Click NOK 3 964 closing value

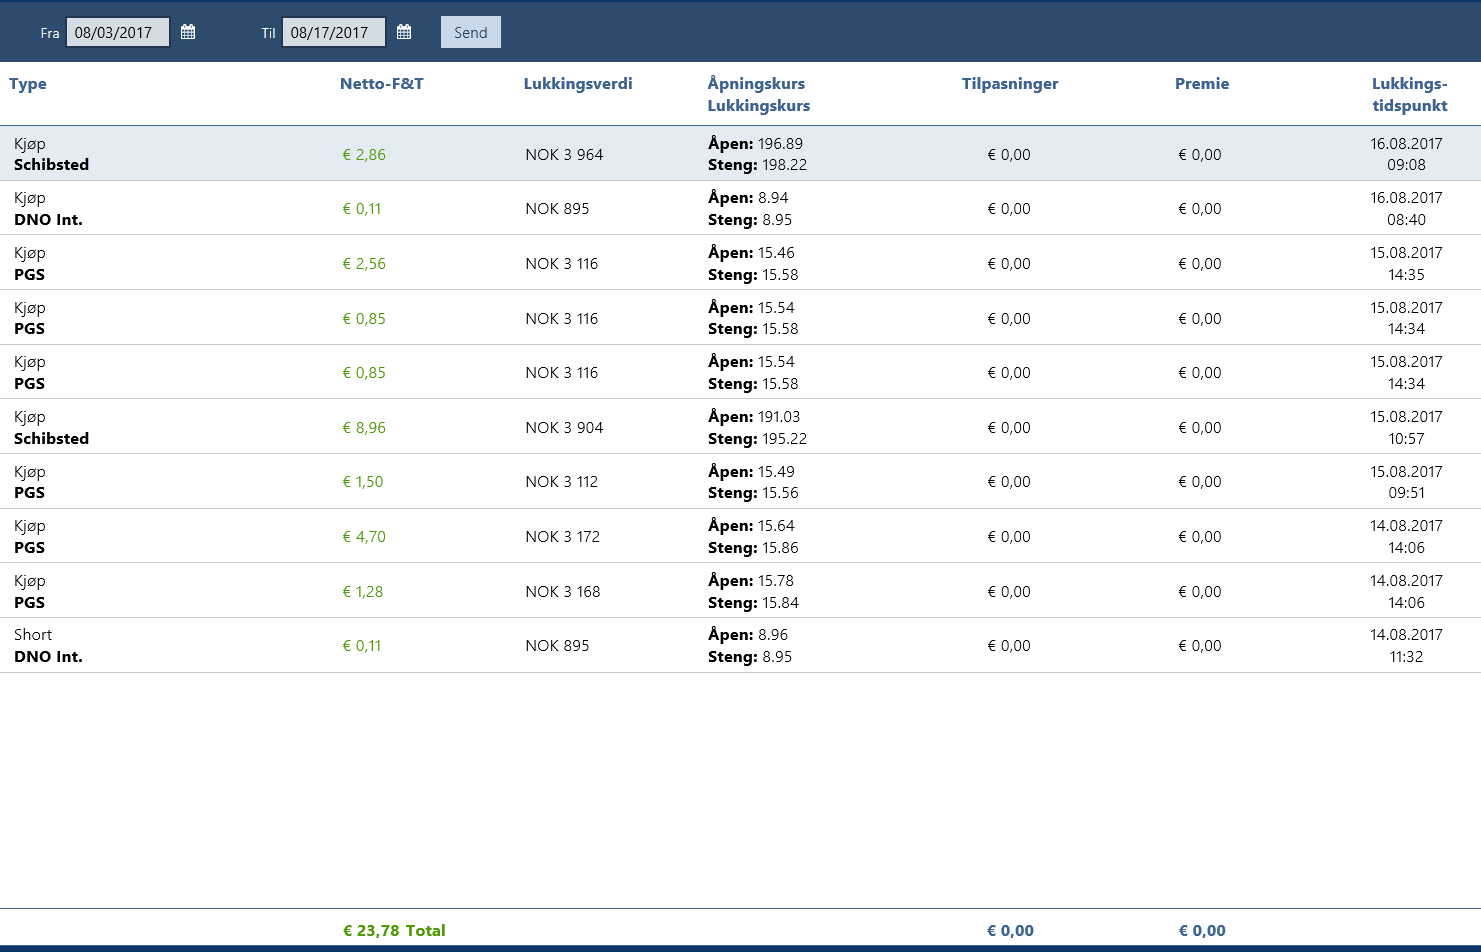tap(564, 155)
